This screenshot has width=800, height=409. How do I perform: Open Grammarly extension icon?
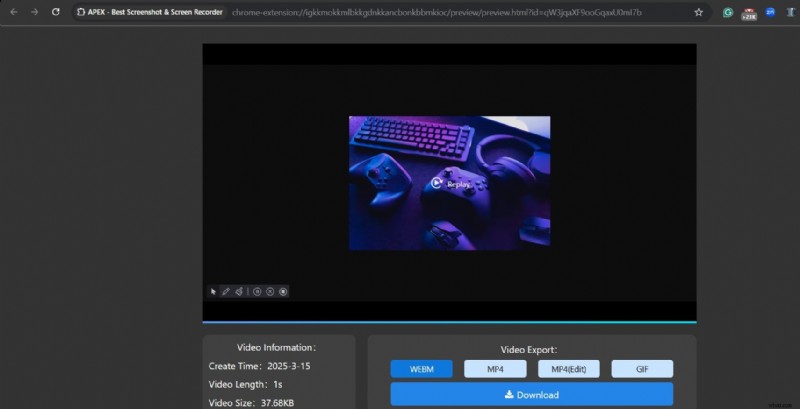(x=728, y=13)
